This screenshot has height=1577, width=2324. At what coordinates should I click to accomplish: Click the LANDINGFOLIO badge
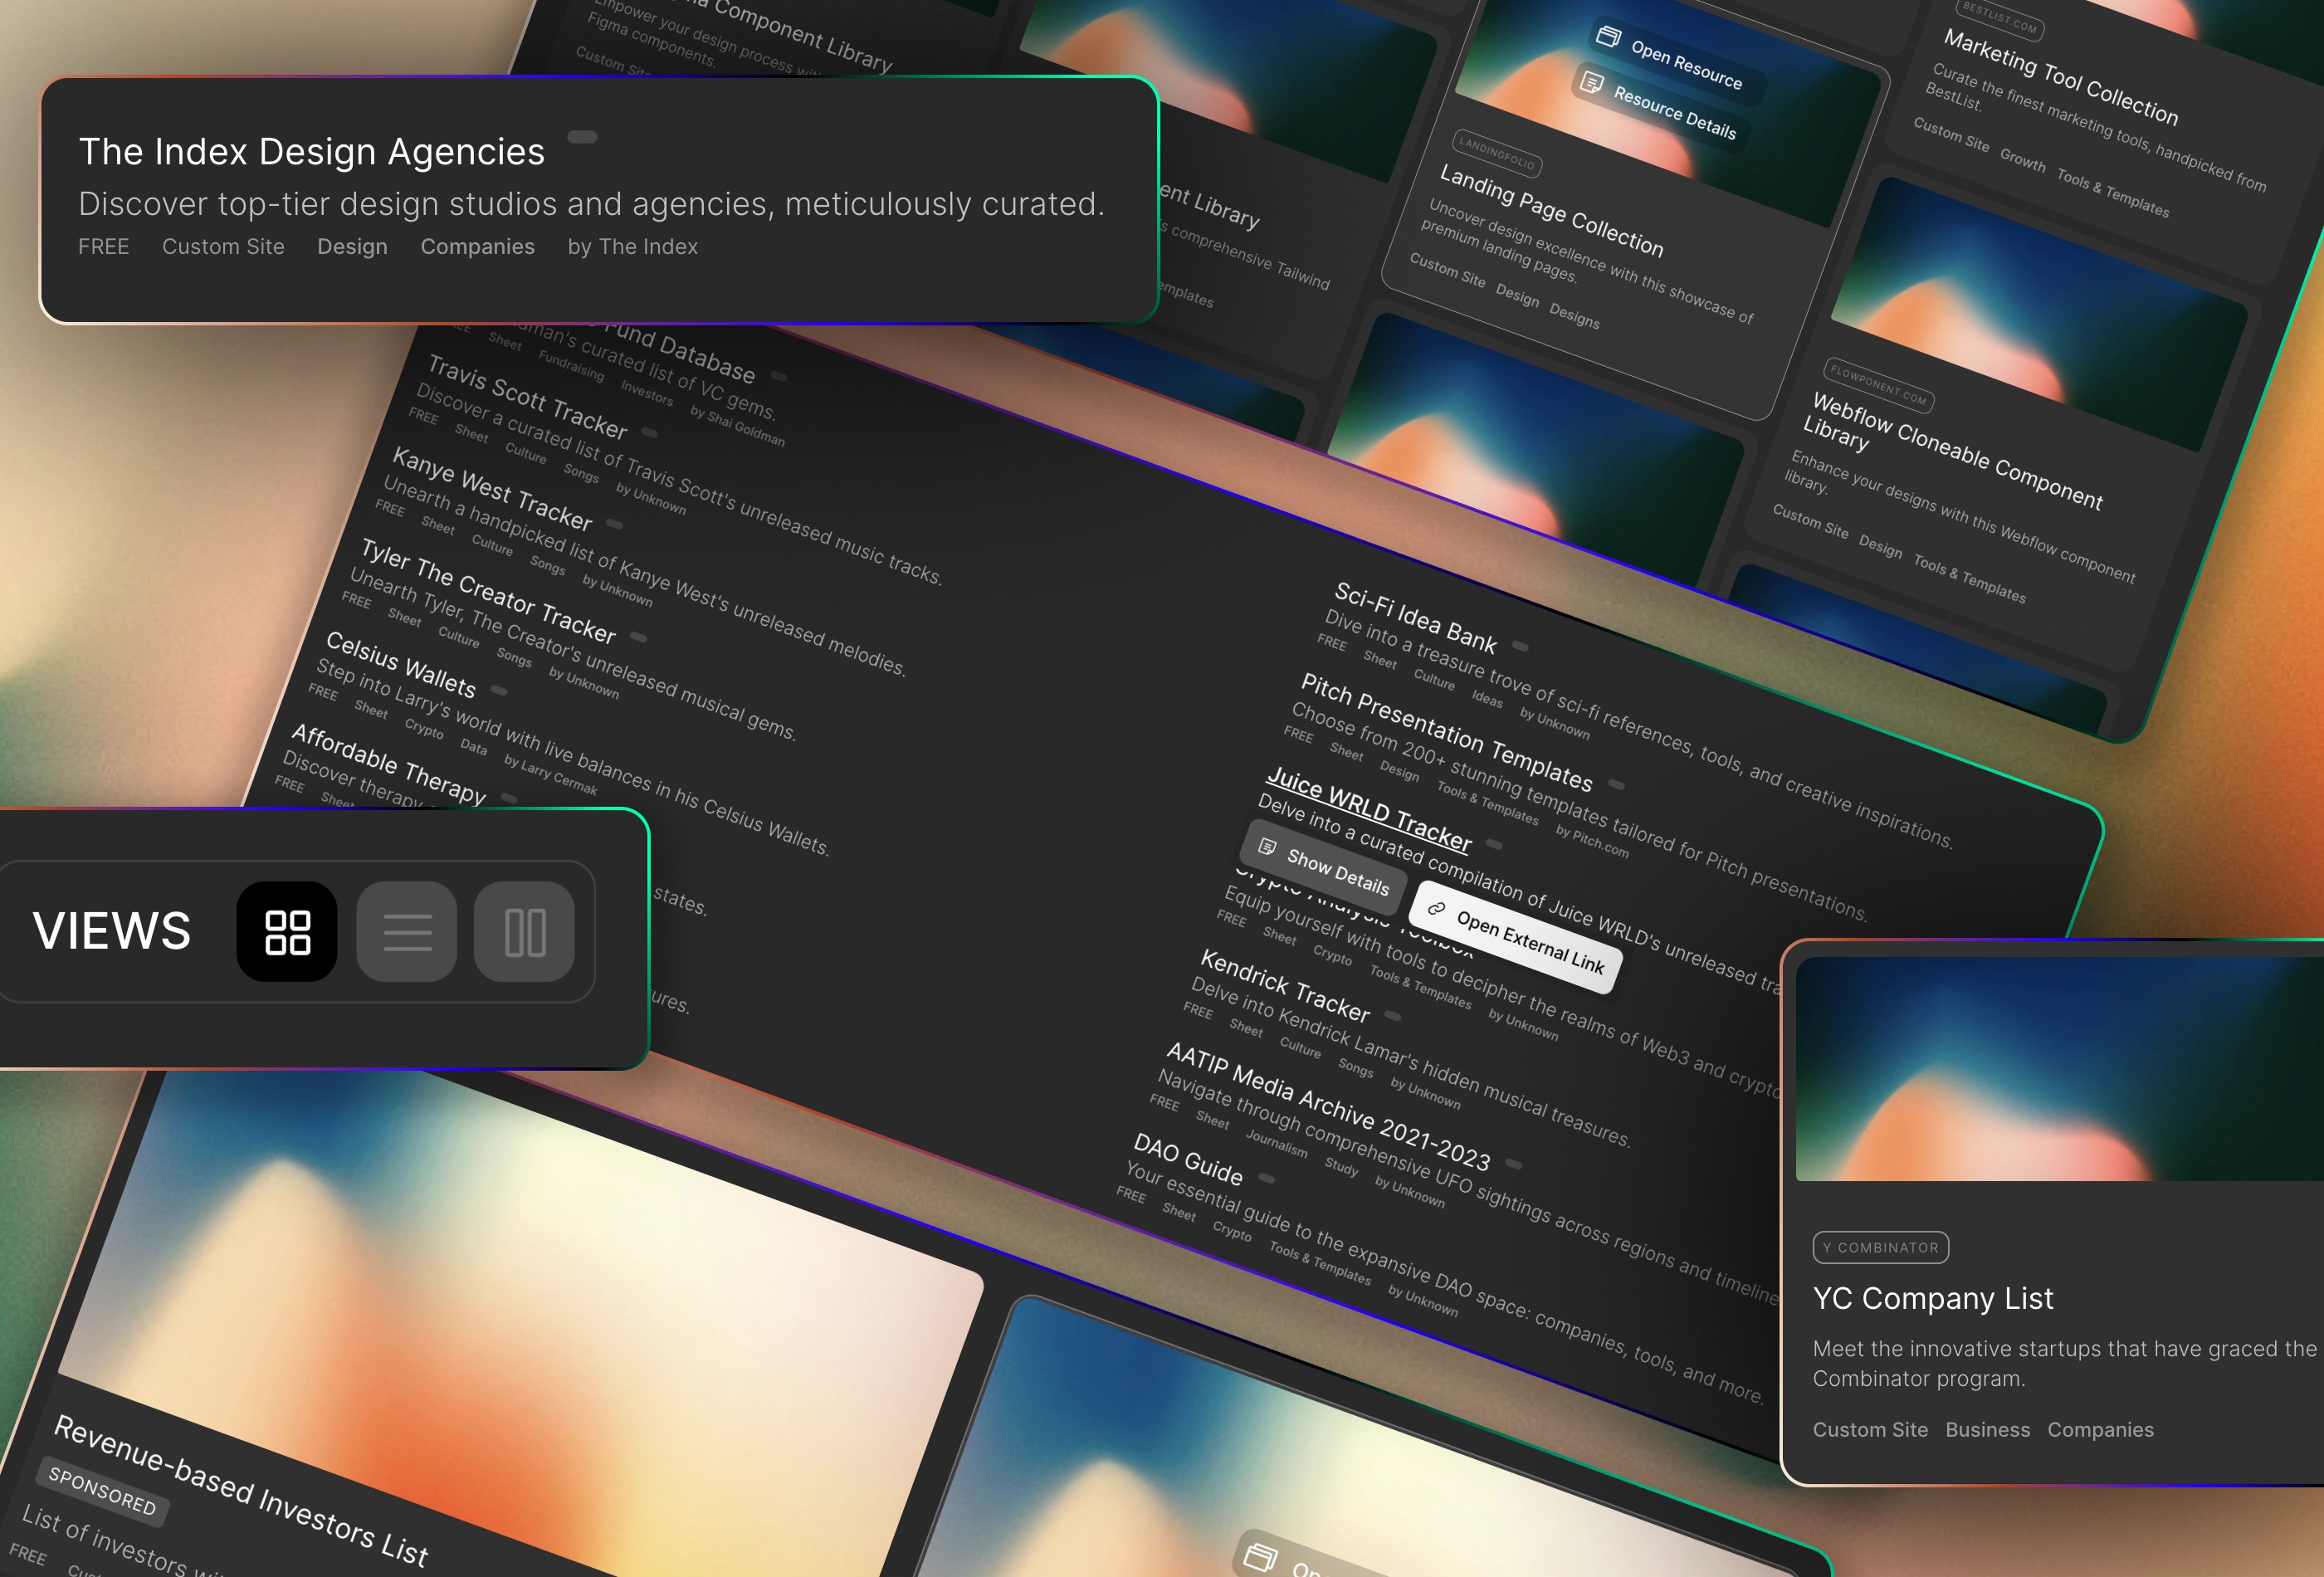[1497, 154]
